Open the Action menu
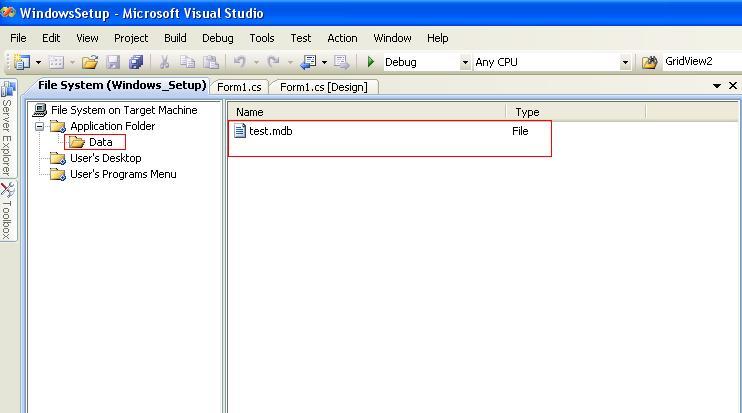742x413 pixels. (342, 38)
